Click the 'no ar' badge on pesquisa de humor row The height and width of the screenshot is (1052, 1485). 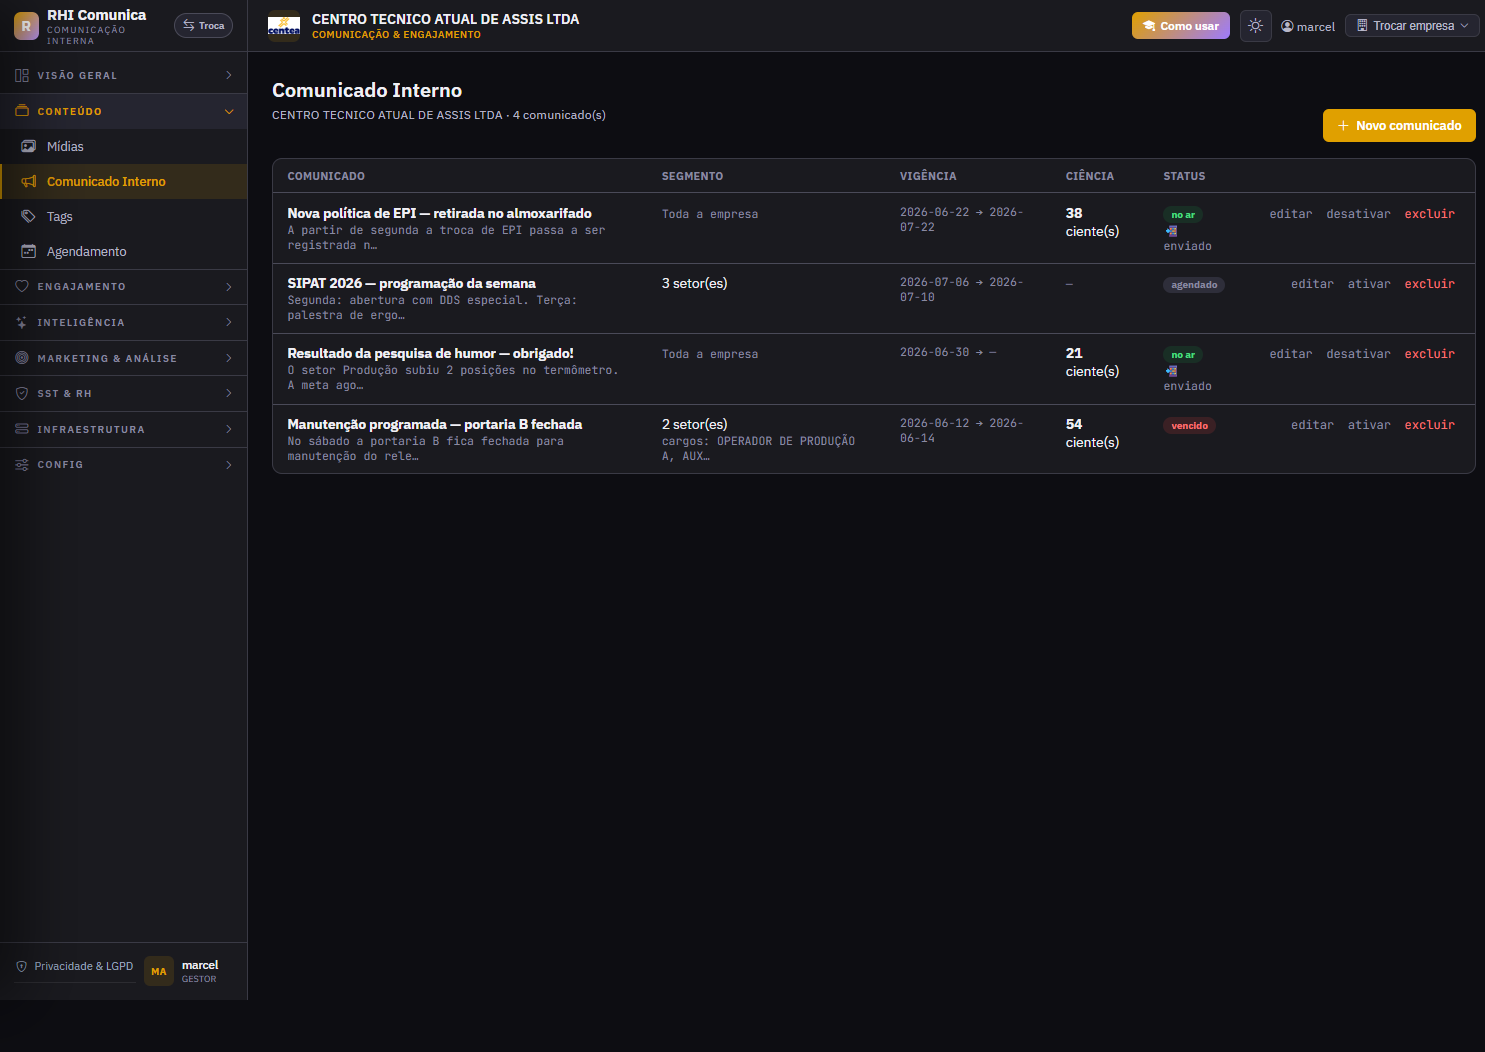(x=1183, y=355)
